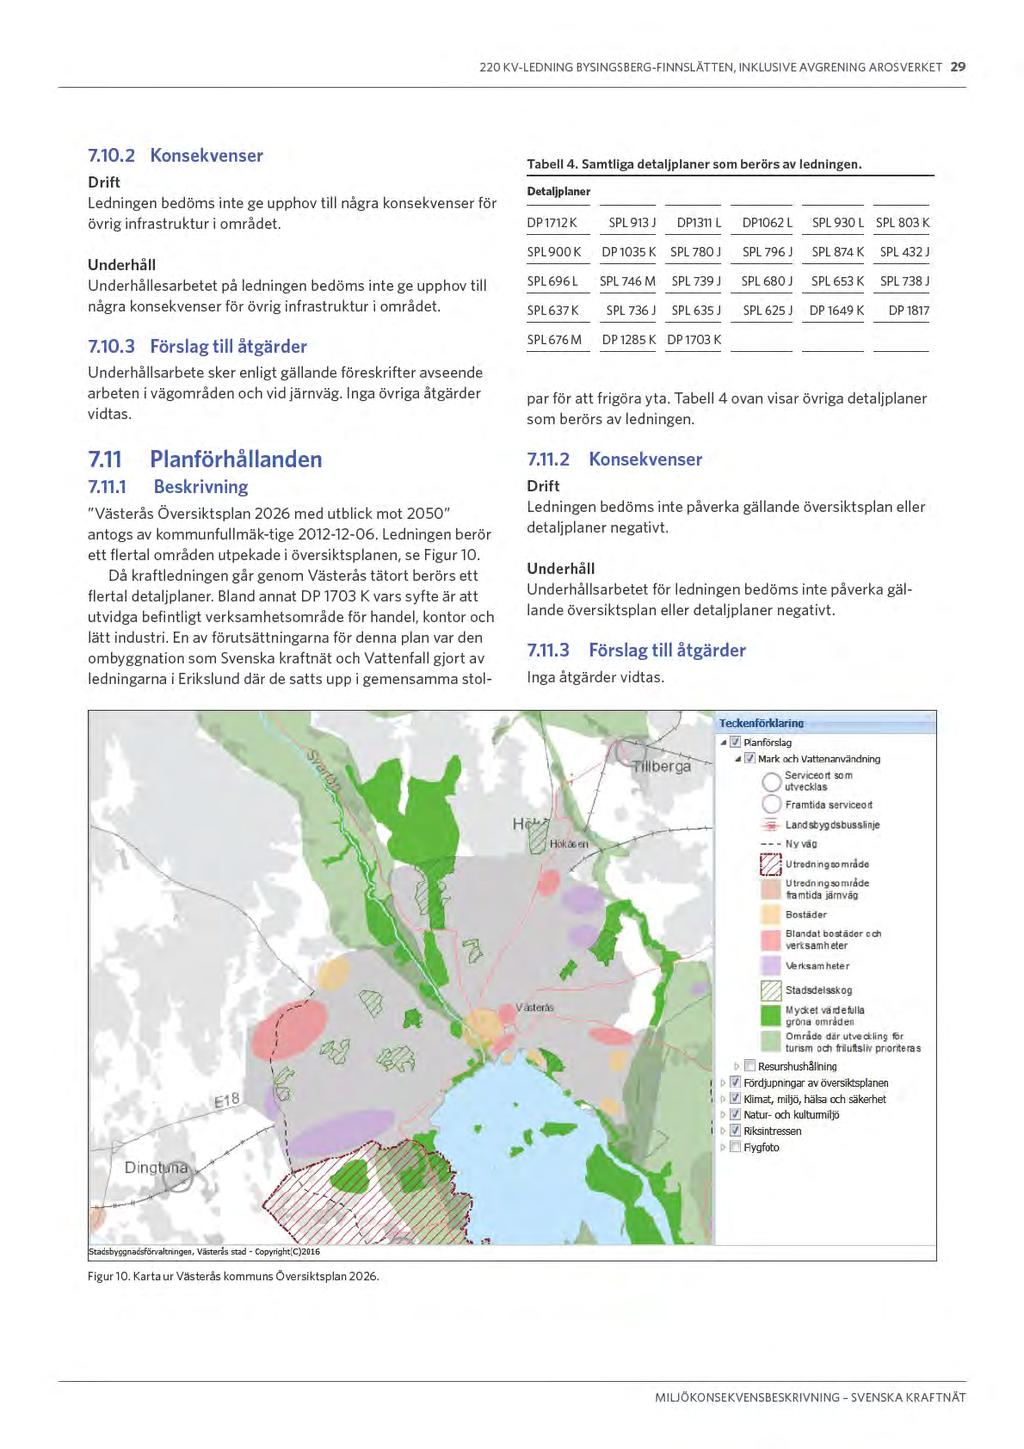1024x1449 pixels.
Task: Click the Hökåsen label on the map
Action: (569, 845)
